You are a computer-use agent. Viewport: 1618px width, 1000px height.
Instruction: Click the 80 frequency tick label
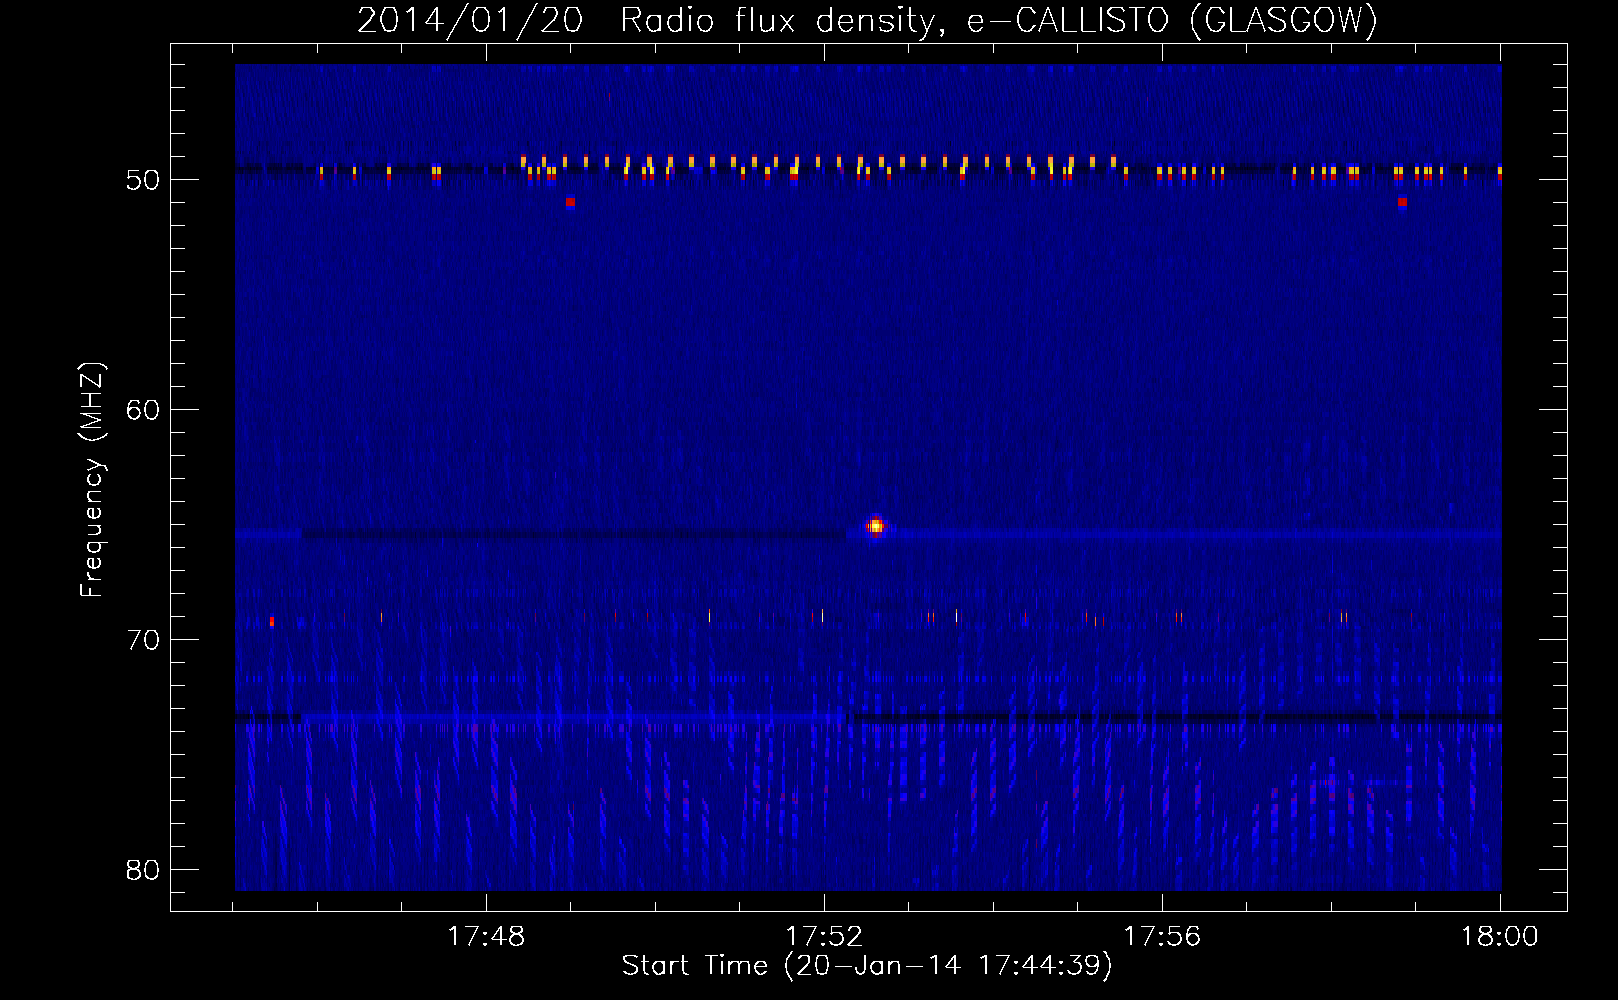143,870
